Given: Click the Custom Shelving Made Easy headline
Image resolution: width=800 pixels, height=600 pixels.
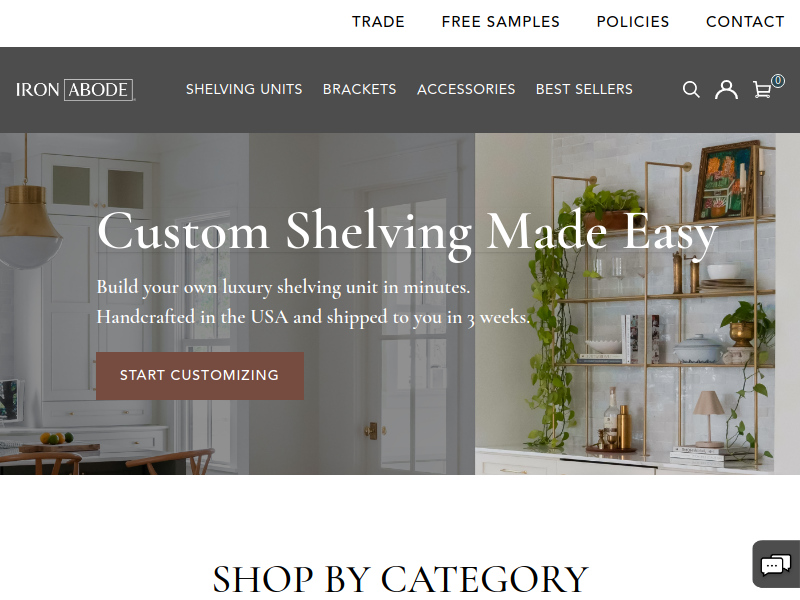Looking at the screenshot, I should pos(407,234).
